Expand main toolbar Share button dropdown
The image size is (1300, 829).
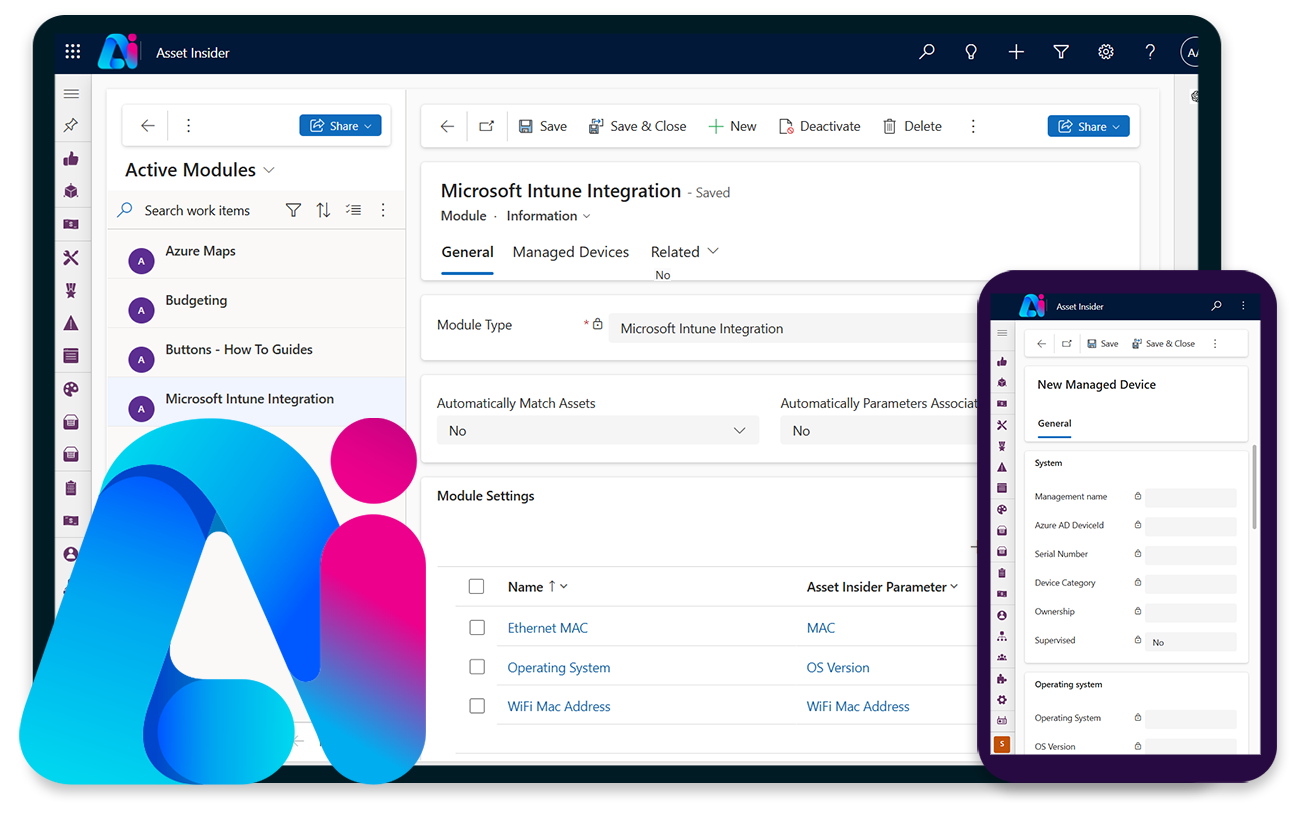tap(1117, 126)
